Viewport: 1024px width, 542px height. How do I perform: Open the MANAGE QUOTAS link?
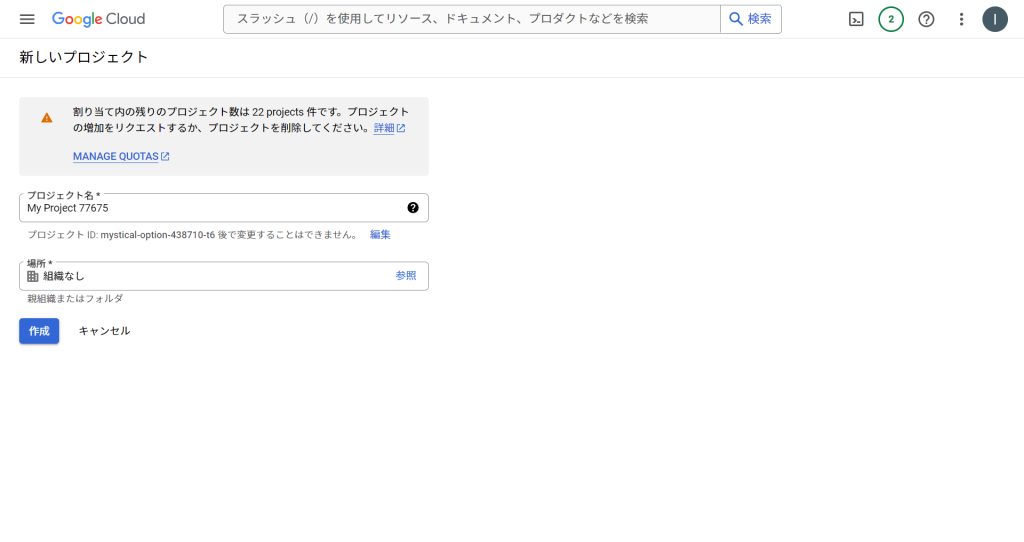pyautogui.click(x=121, y=156)
